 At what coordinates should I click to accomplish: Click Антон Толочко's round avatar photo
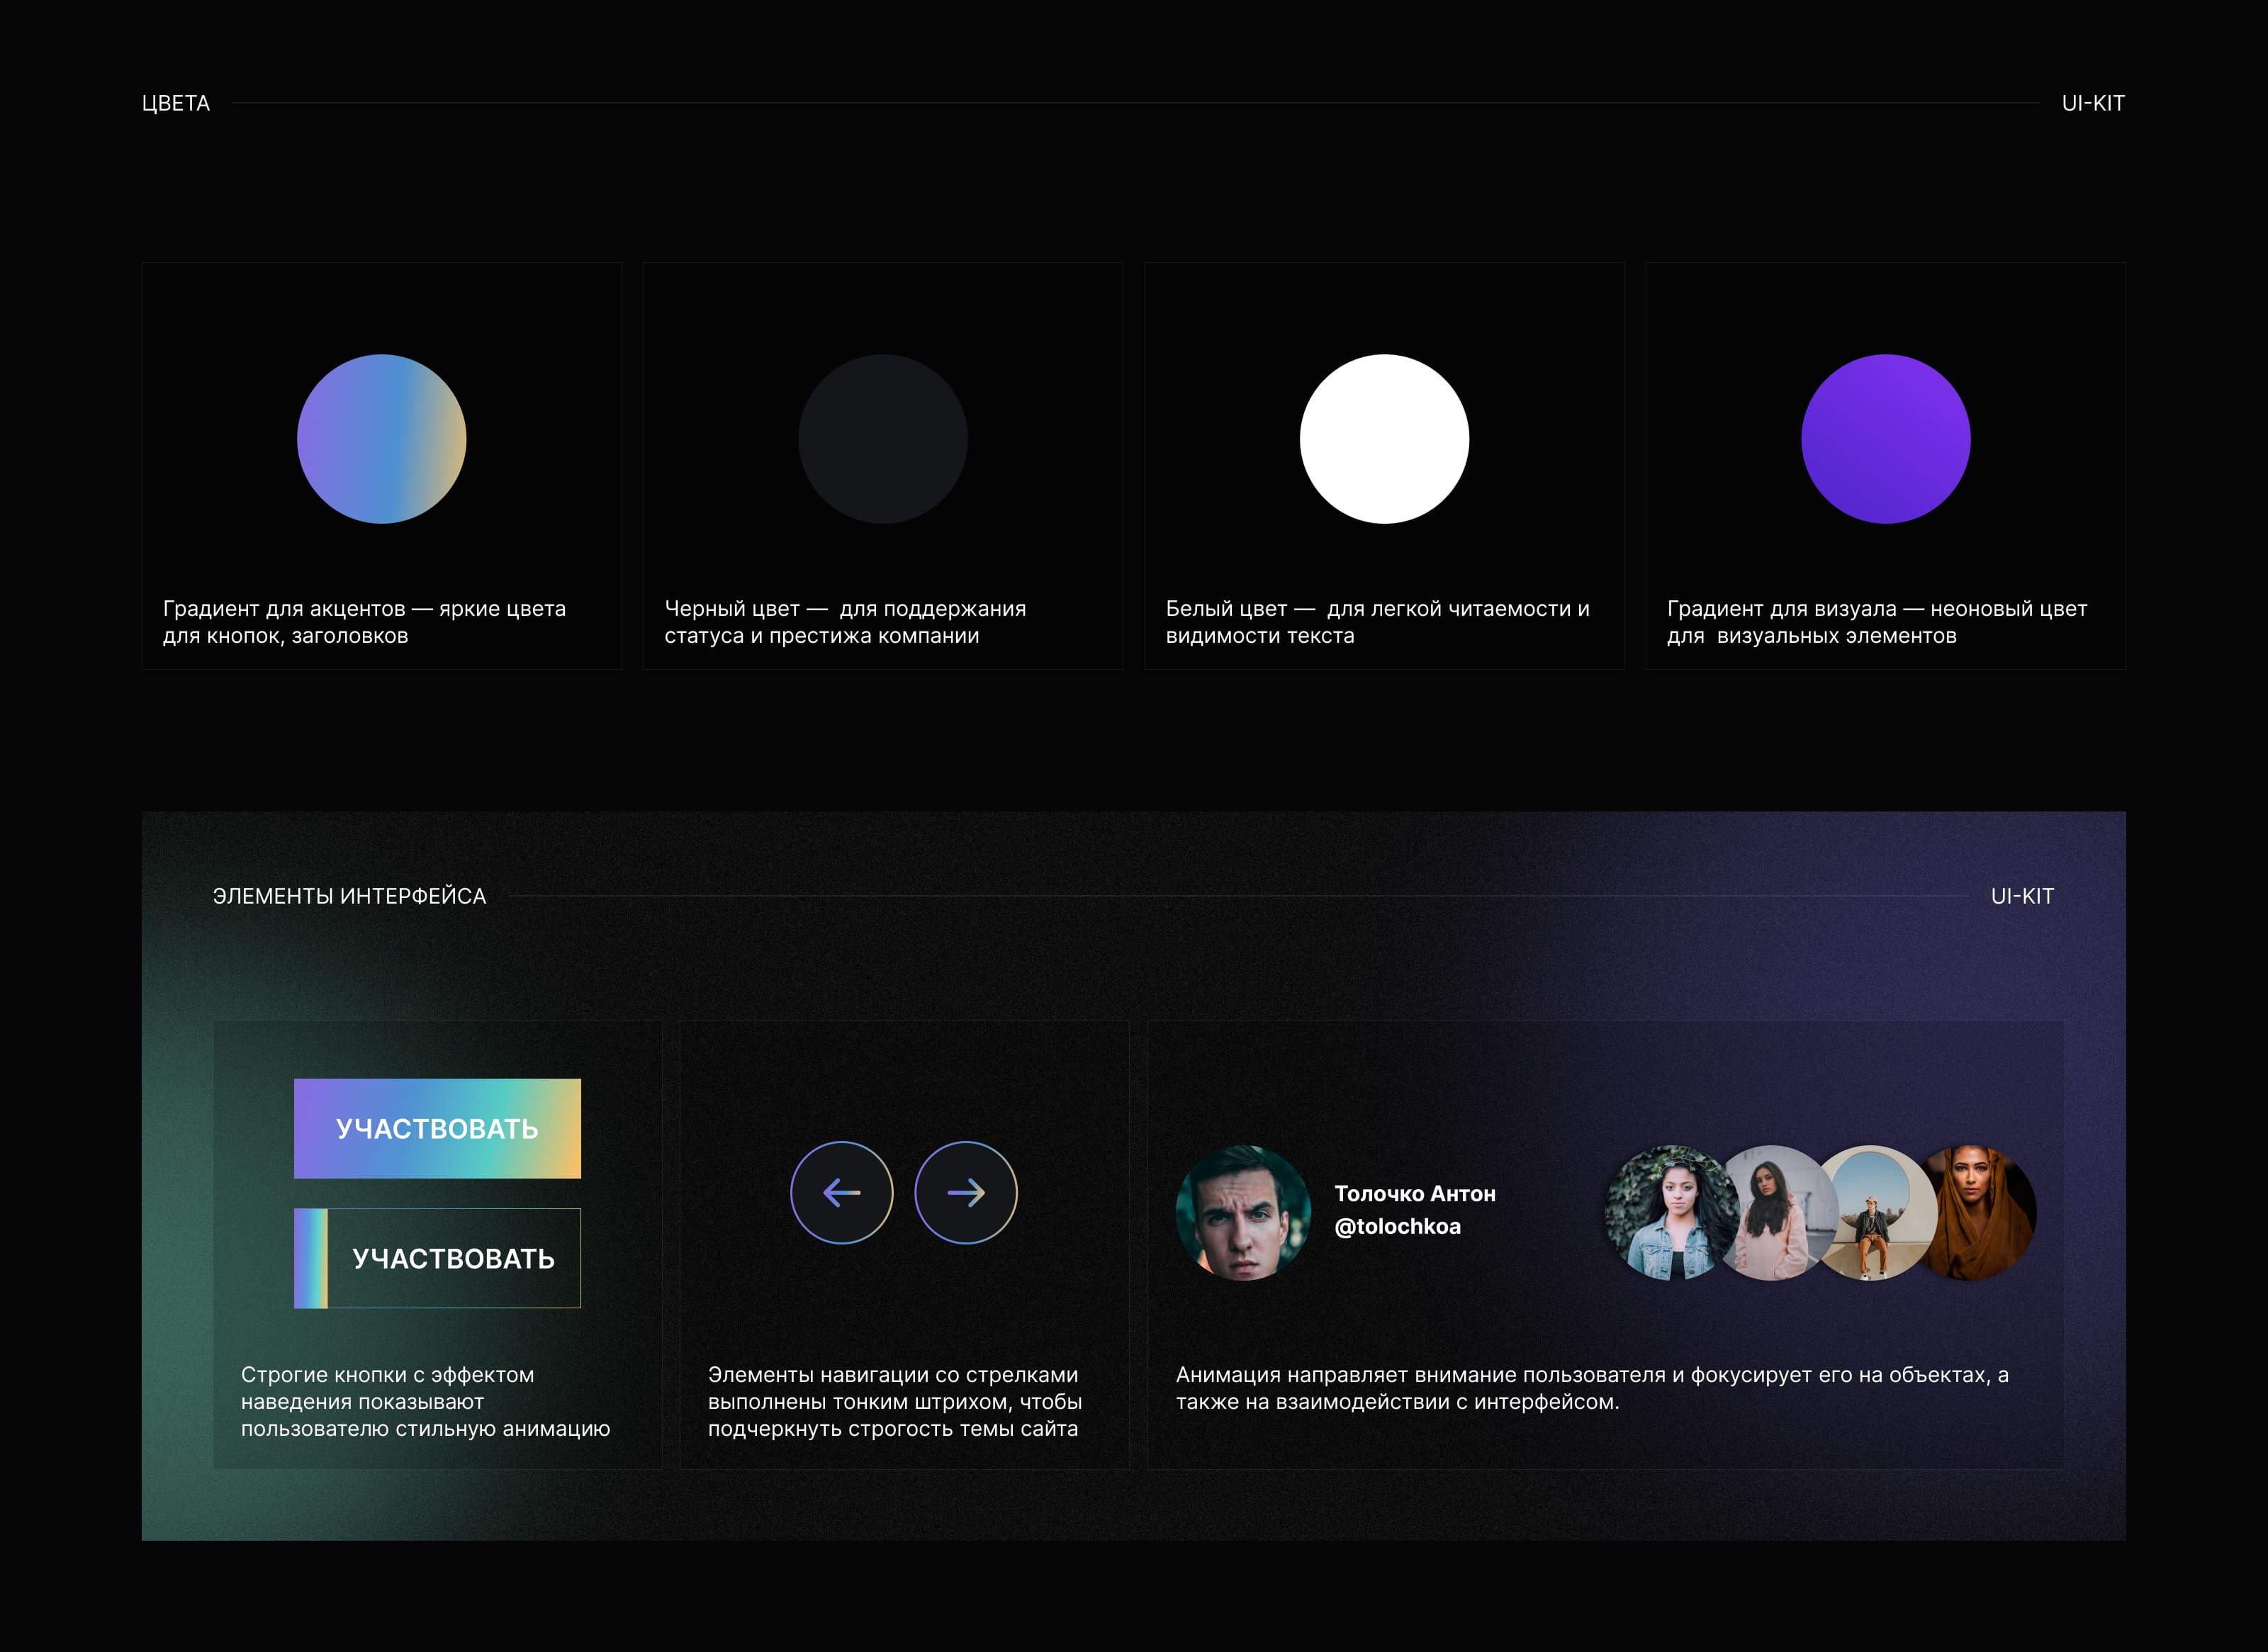point(1243,1212)
